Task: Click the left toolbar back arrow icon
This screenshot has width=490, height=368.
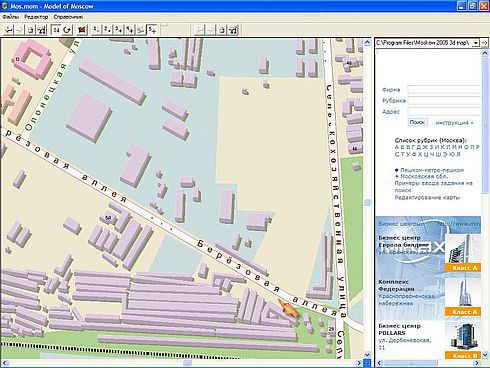Action: click(9, 30)
